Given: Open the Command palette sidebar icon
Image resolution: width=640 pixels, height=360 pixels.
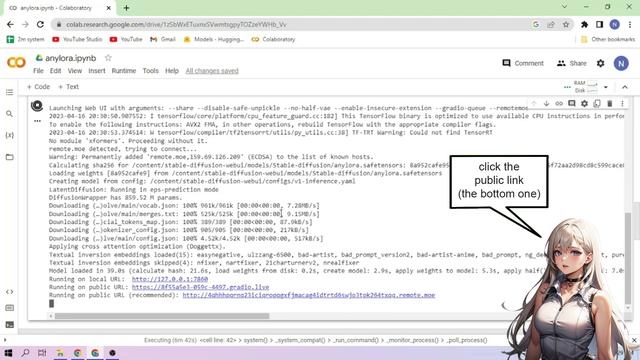Looking at the screenshot, I should click(x=9, y=308).
